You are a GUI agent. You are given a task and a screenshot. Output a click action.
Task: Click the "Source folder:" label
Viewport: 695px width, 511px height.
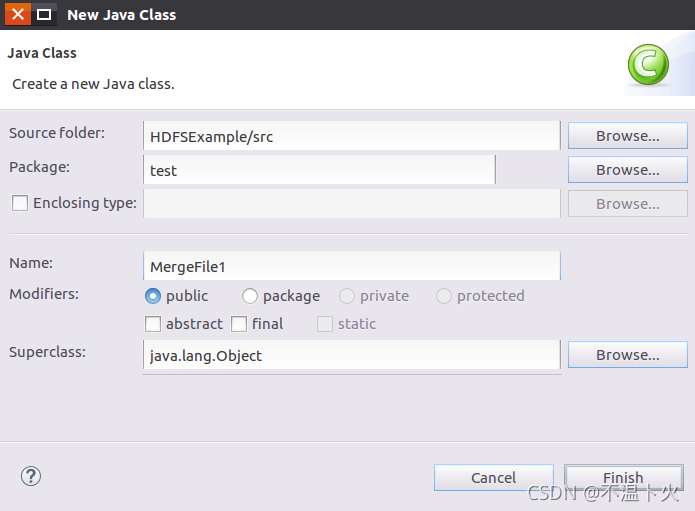coord(57,133)
